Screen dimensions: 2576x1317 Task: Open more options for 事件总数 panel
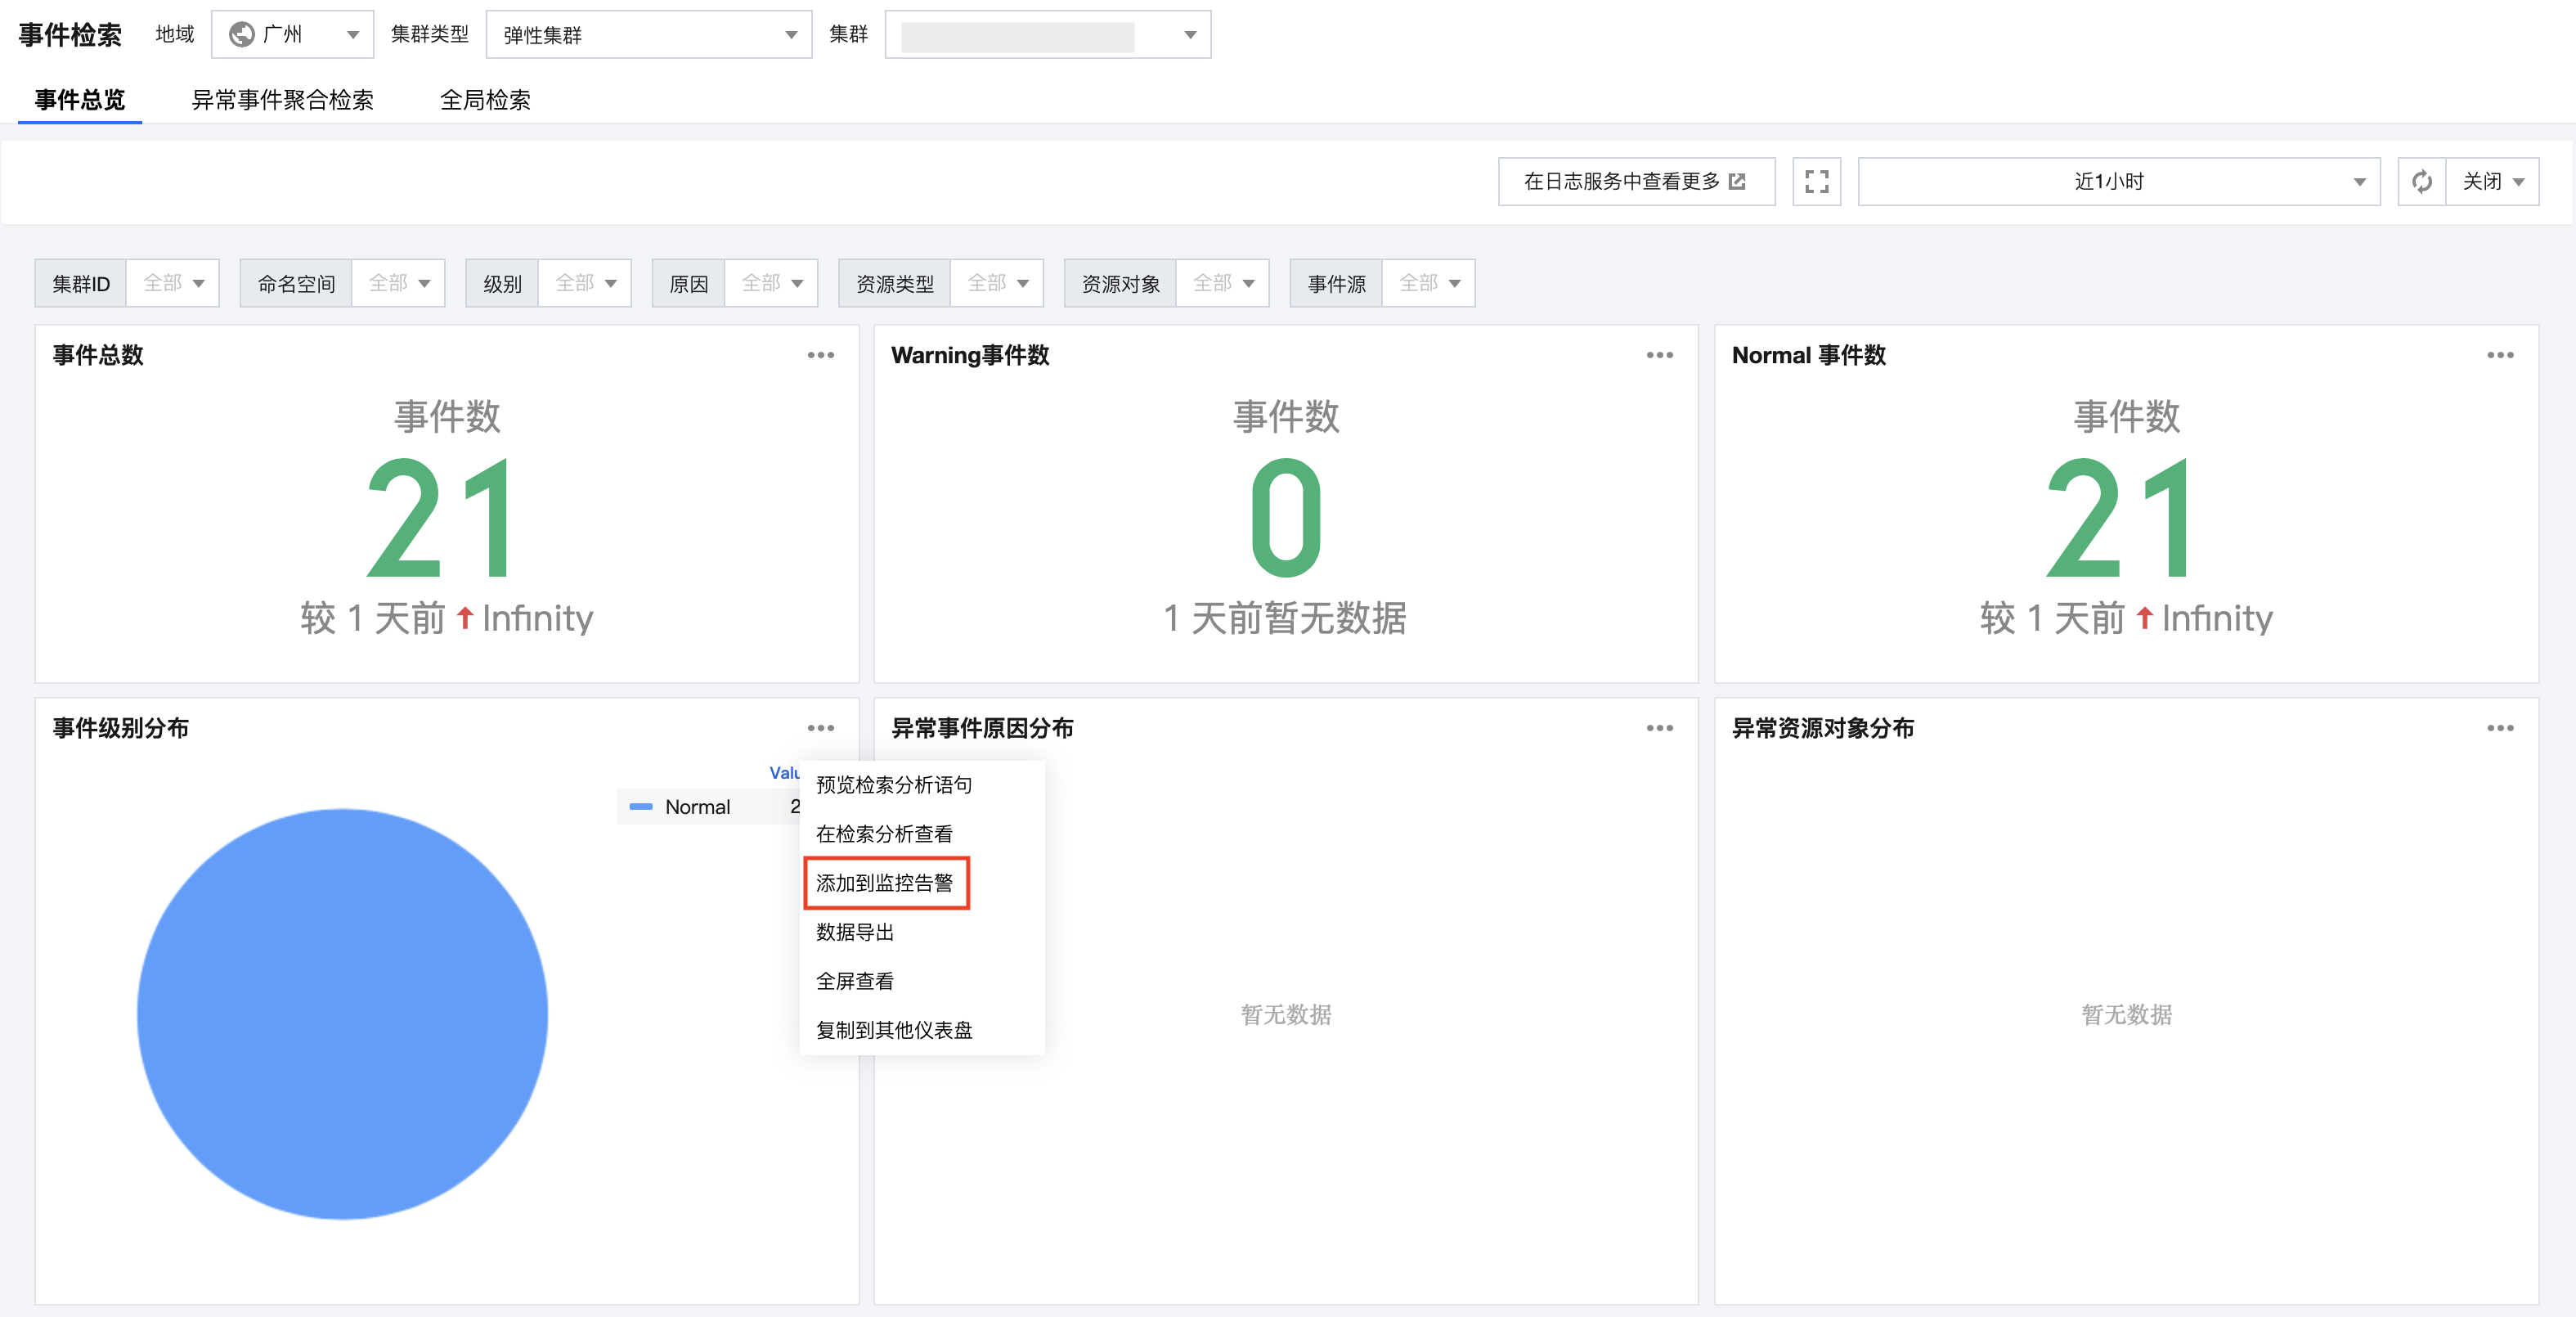coord(820,355)
